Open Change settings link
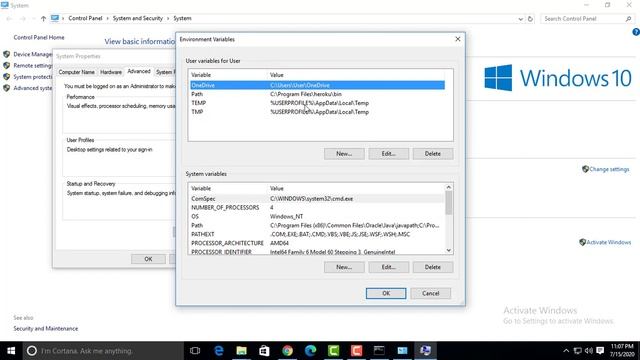 (609, 169)
